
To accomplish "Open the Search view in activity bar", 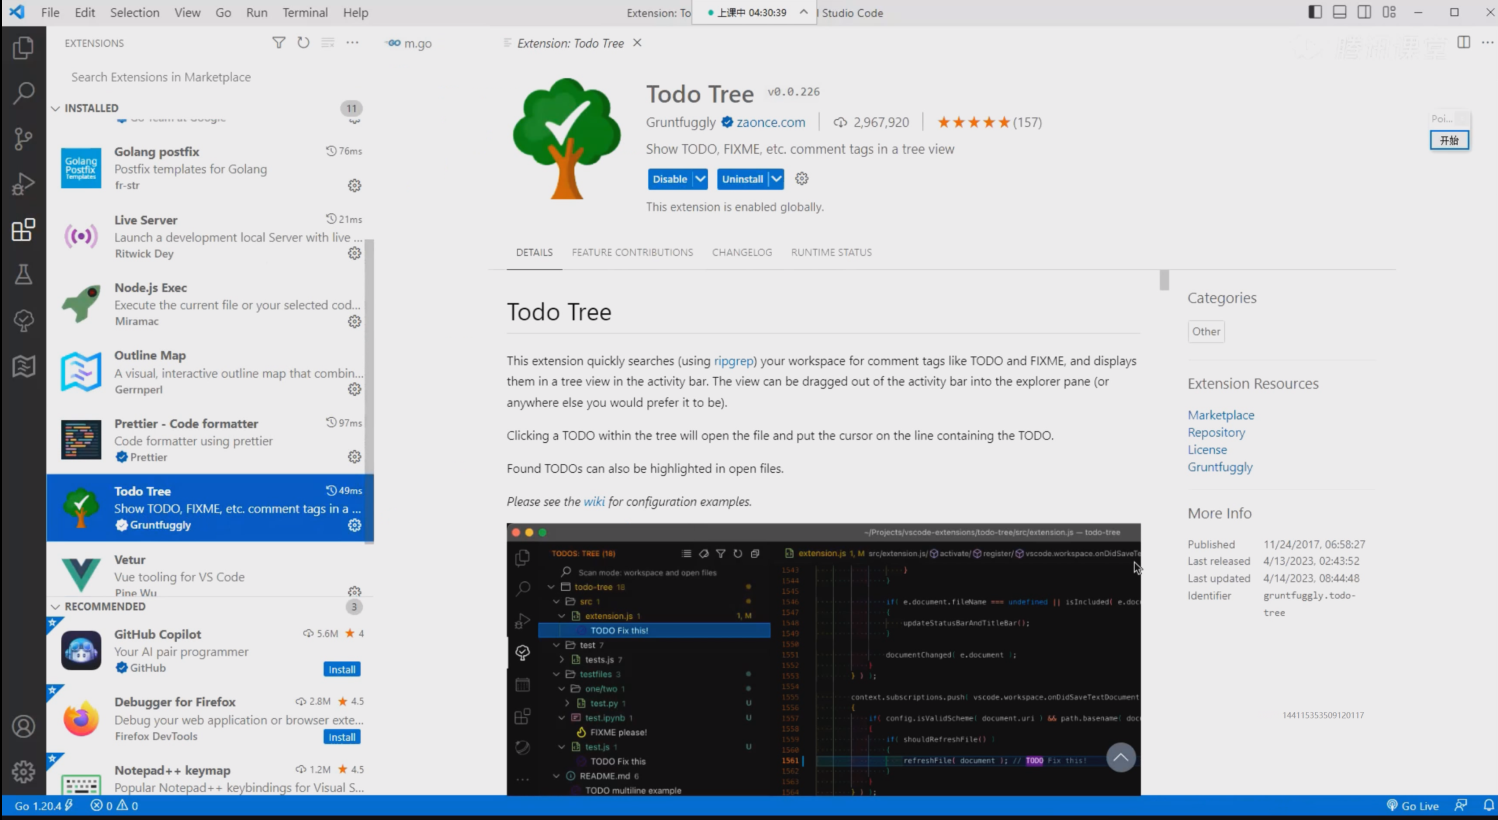I will [23, 93].
